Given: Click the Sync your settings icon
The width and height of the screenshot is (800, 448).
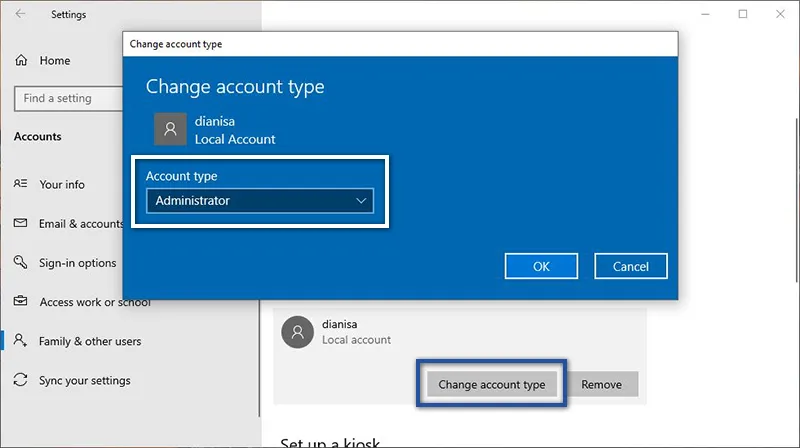Looking at the screenshot, I should point(20,380).
